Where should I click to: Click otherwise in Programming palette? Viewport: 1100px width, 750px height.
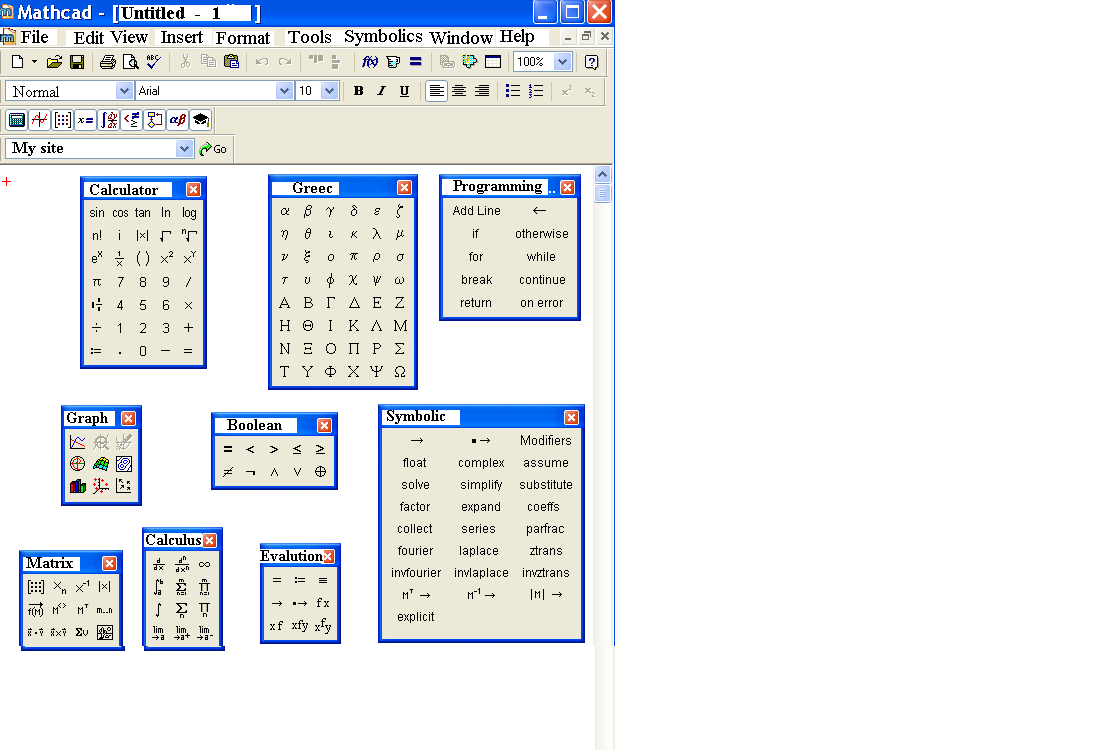pyautogui.click(x=542, y=234)
